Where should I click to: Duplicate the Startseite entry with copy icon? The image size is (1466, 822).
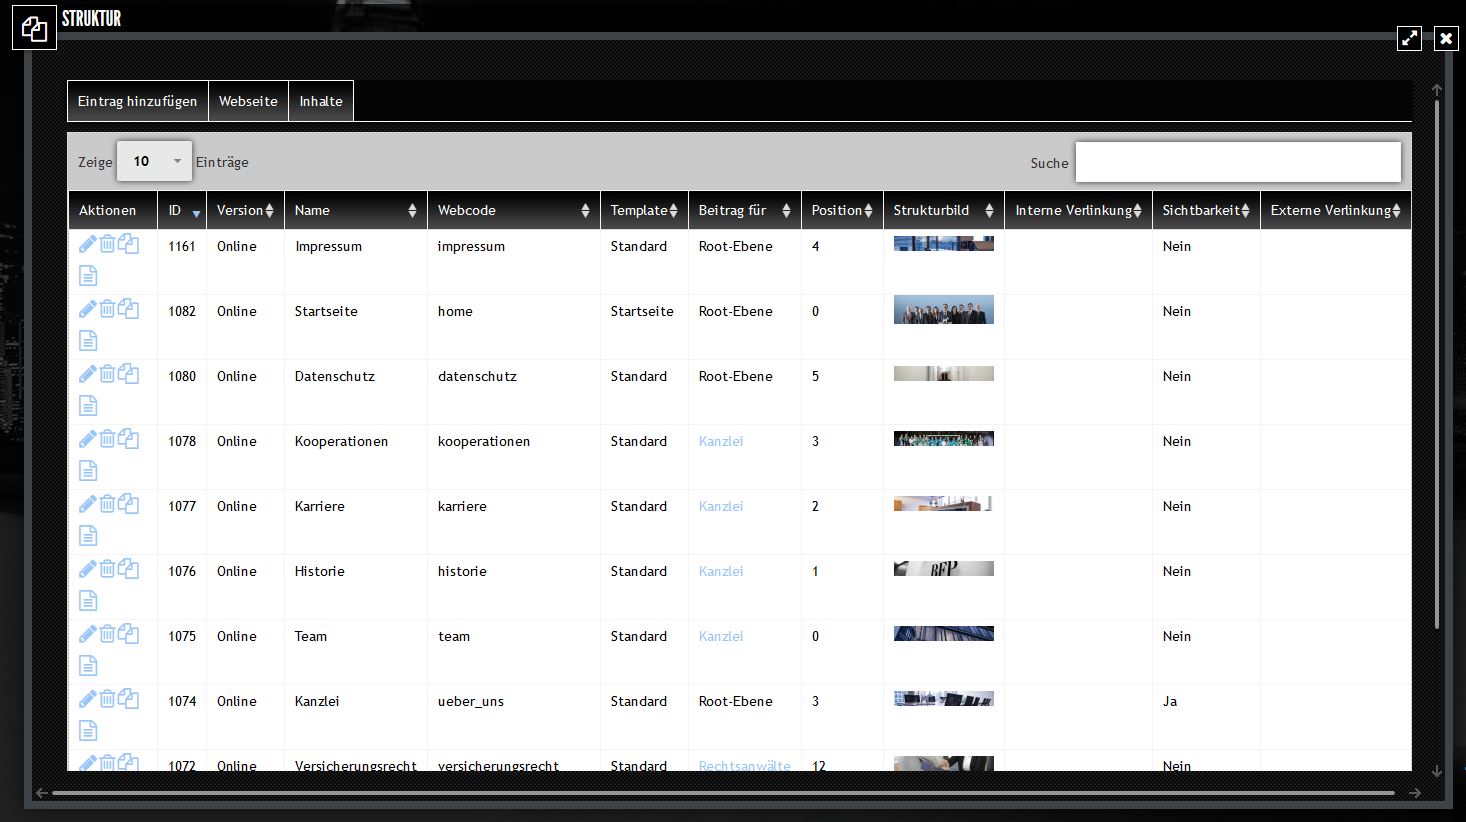[128, 309]
